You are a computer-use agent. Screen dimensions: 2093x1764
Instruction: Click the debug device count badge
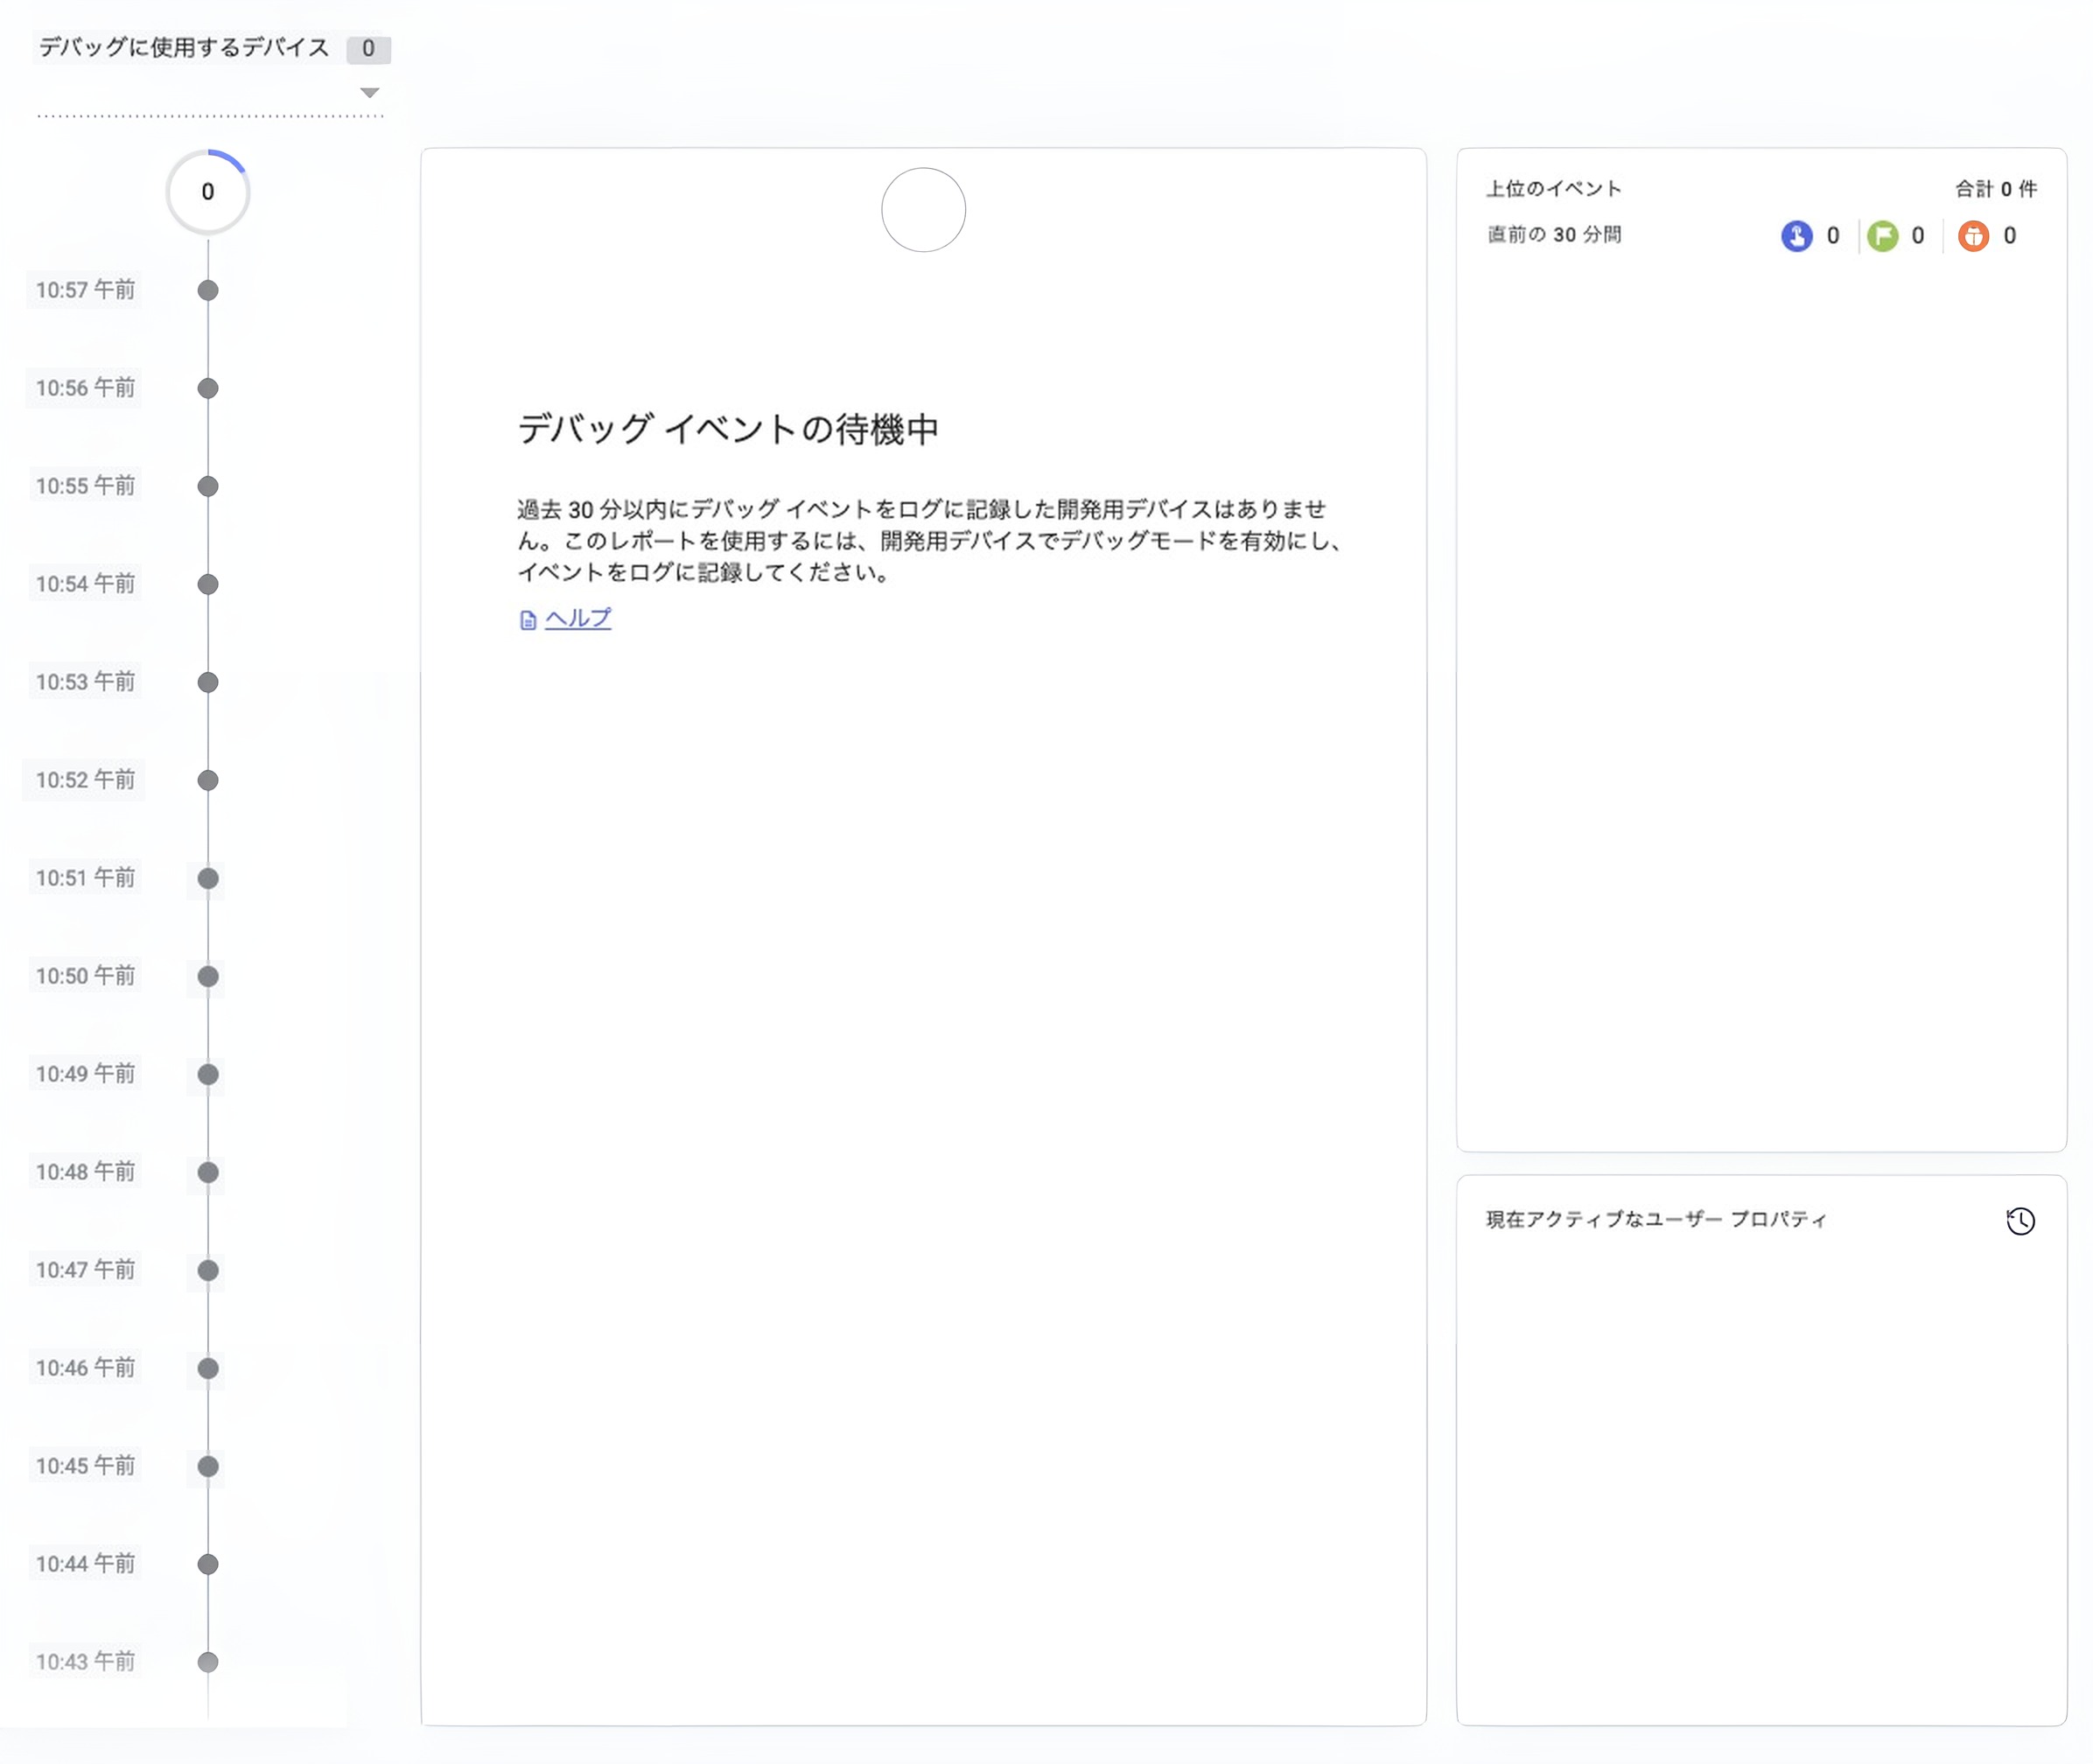pyautogui.click(x=368, y=48)
